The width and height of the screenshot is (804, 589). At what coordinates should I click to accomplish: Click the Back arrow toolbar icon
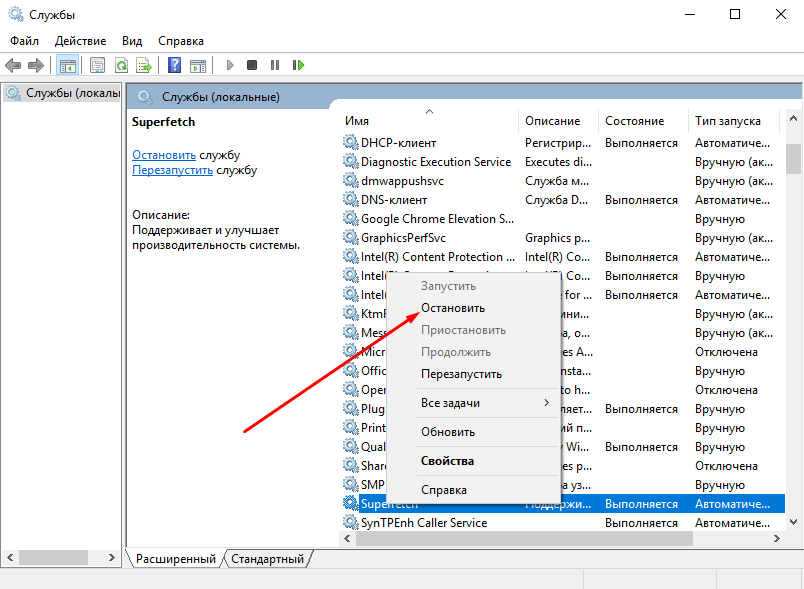coord(13,65)
